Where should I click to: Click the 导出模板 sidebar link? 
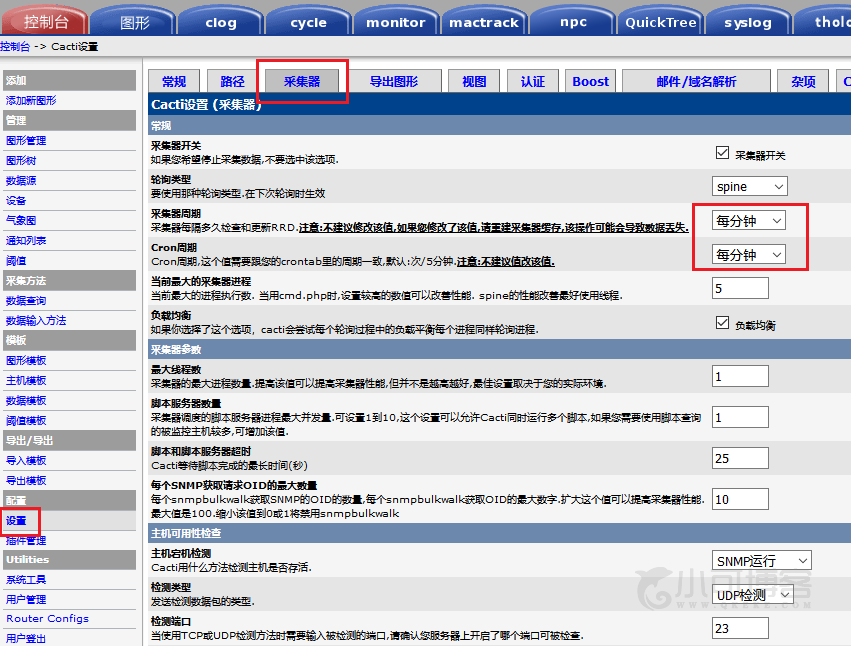coord(26,480)
